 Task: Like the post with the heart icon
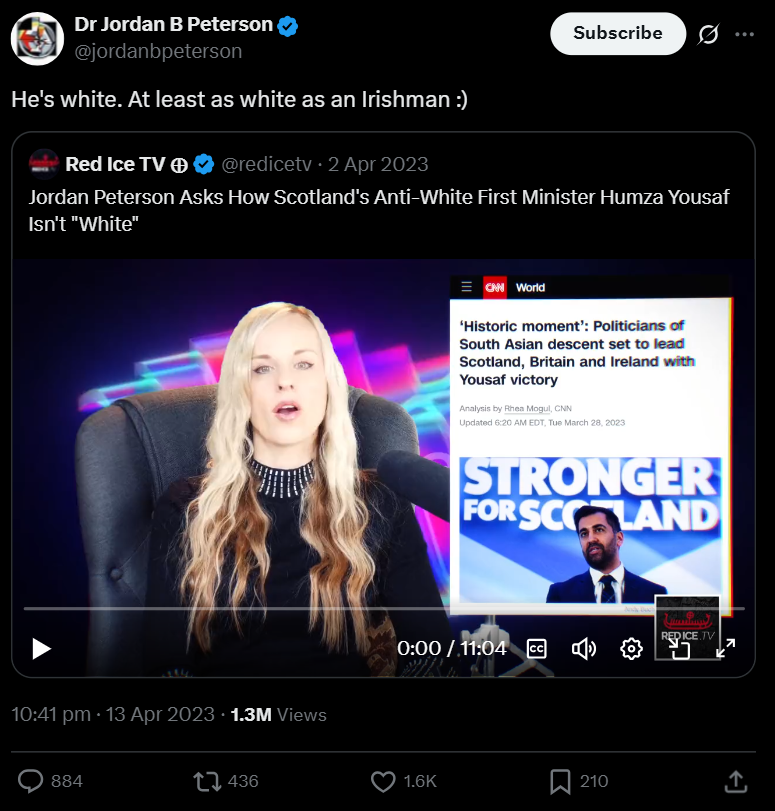[383, 781]
